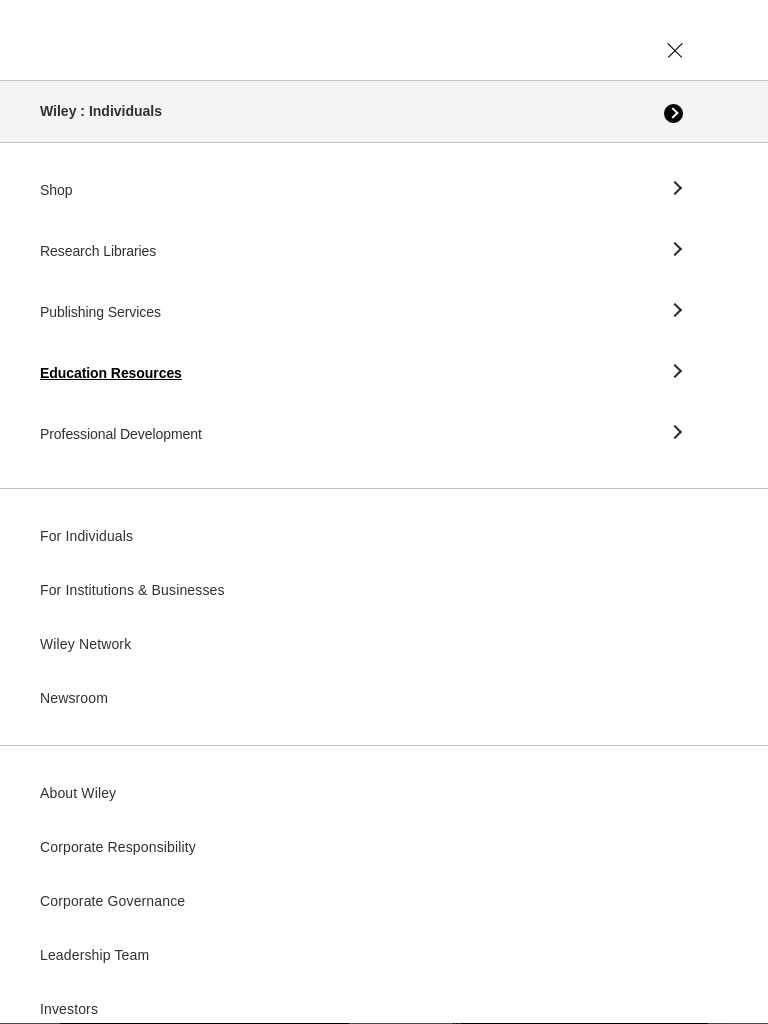768x1024 pixels.
Task: Go to For Individuals link
Action: coord(86,536)
